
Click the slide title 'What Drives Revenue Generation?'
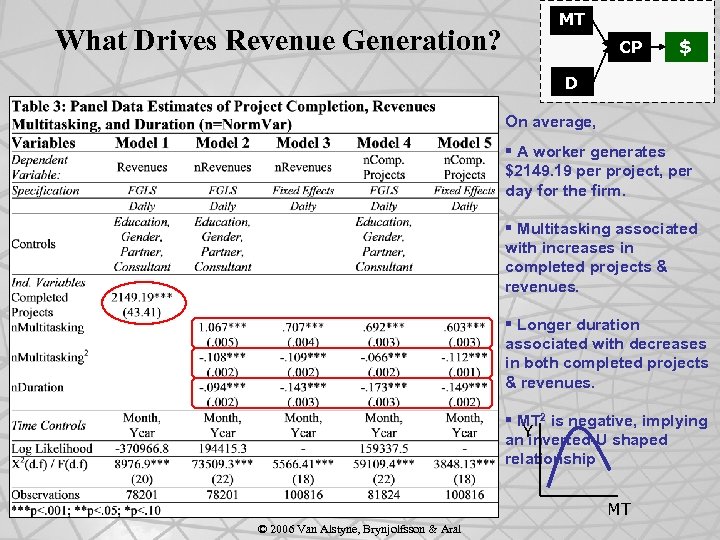pyautogui.click(x=278, y=40)
